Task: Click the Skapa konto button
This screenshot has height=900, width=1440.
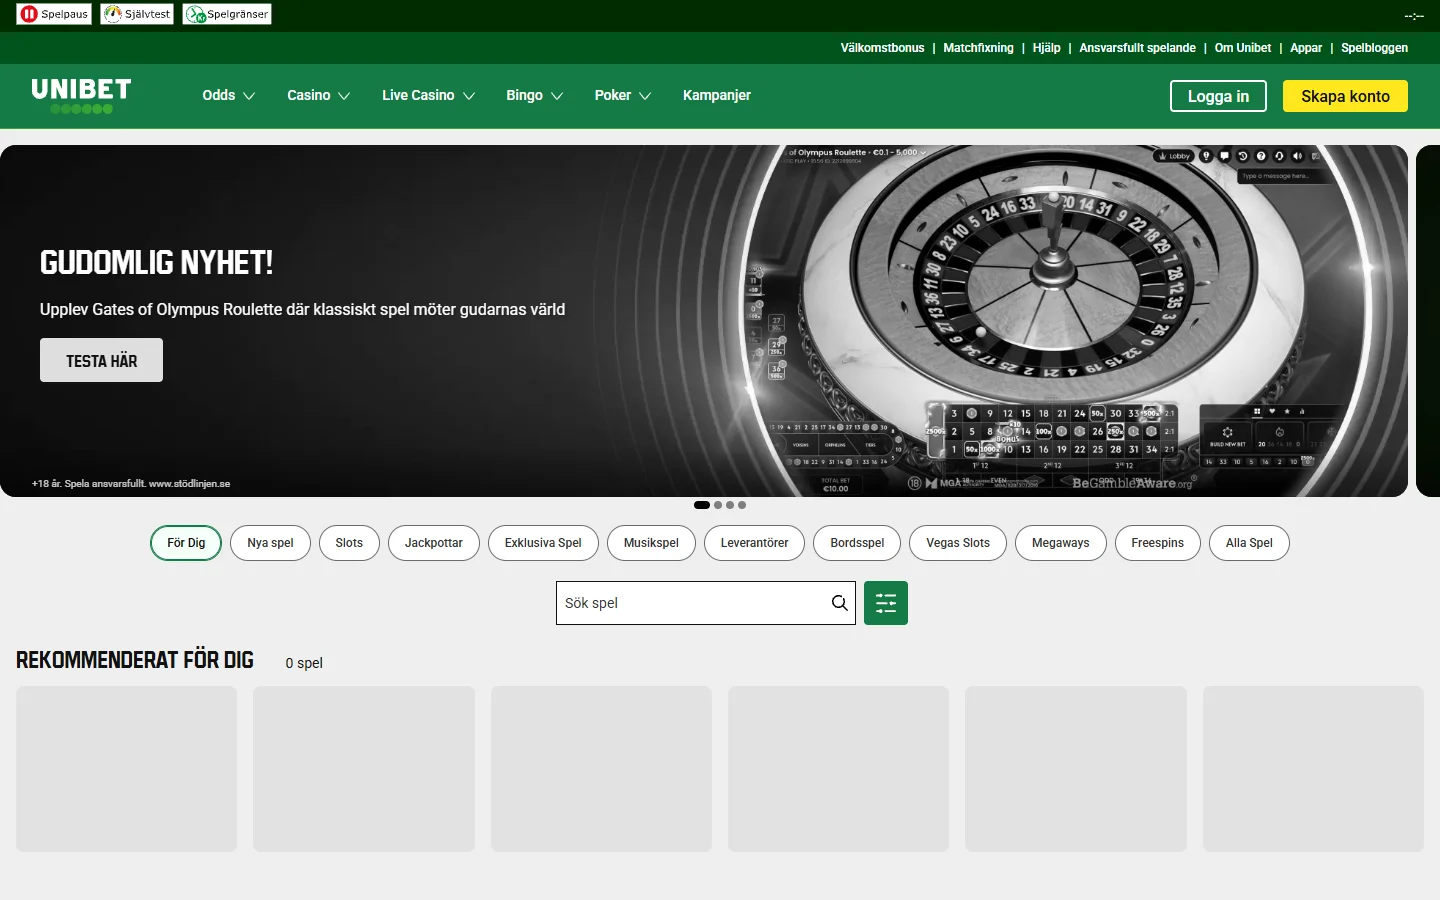Action: [x=1345, y=96]
